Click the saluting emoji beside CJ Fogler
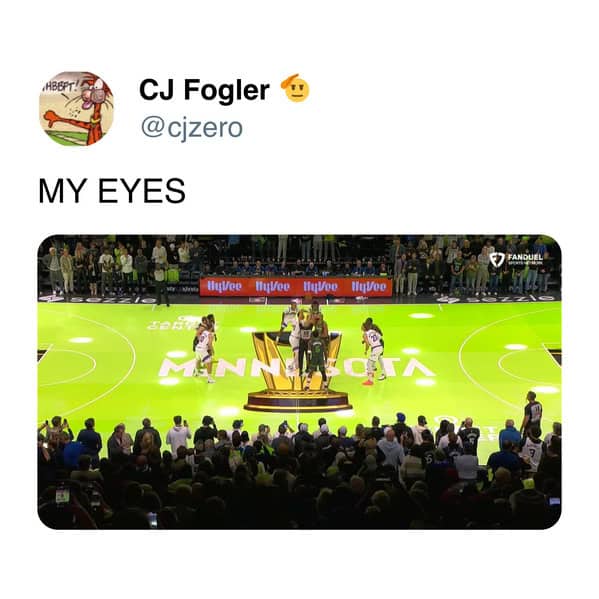Image resolution: width=599 pixels, height=599 pixels. pyautogui.click(x=295, y=88)
